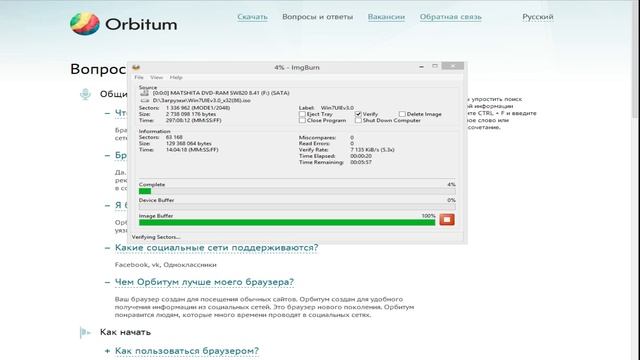Image resolution: width=640 pixels, height=360 pixels.
Task: Open the Обратная связь link
Action: click(x=451, y=17)
